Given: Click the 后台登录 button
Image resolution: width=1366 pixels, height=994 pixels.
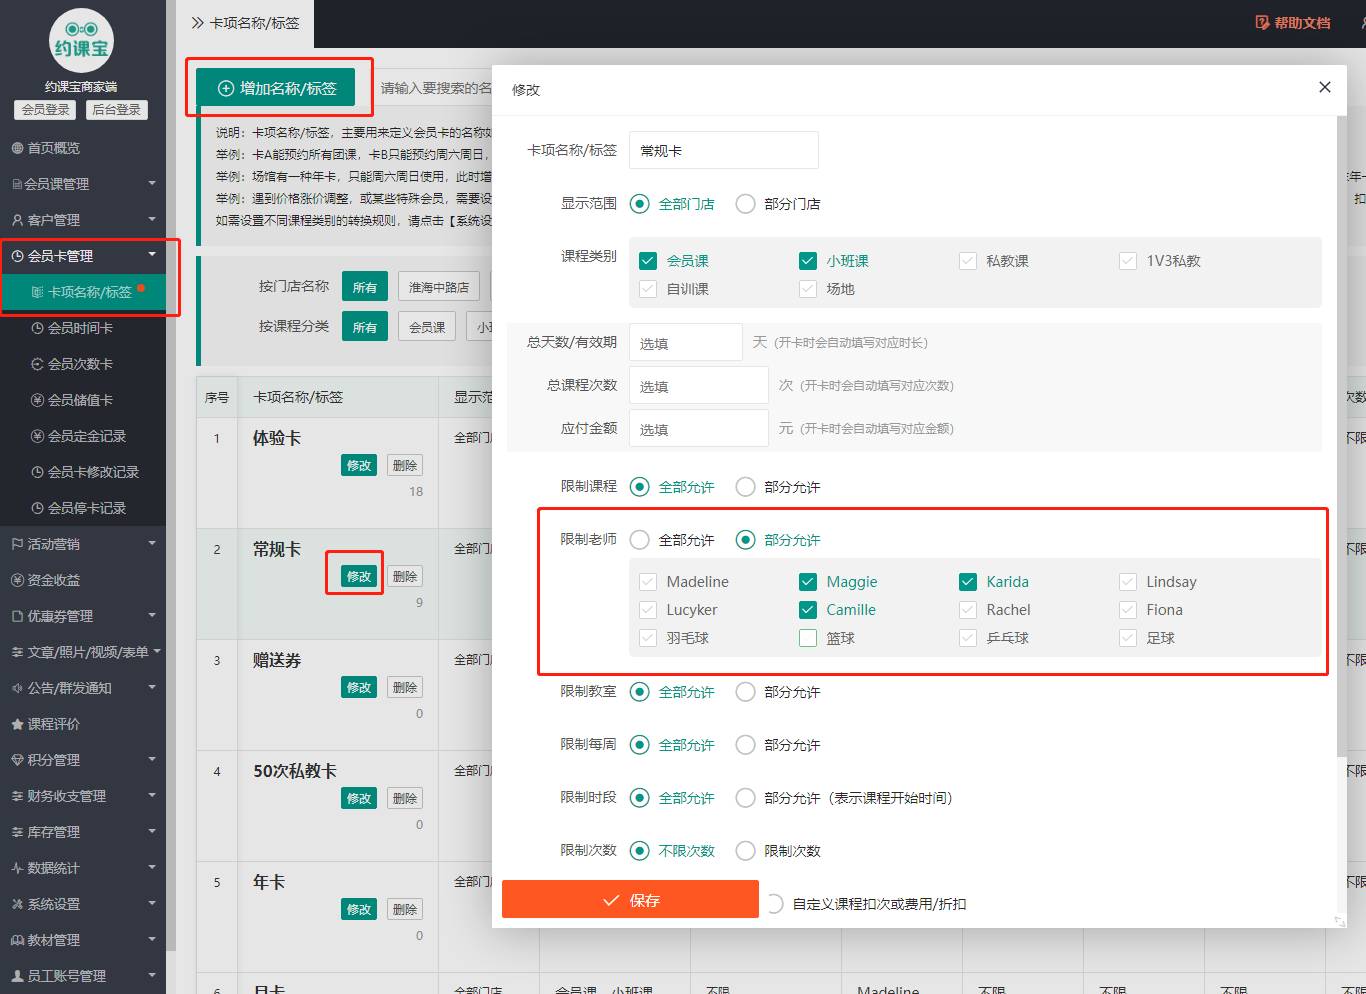Looking at the screenshot, I should click(x=116, y=110).
